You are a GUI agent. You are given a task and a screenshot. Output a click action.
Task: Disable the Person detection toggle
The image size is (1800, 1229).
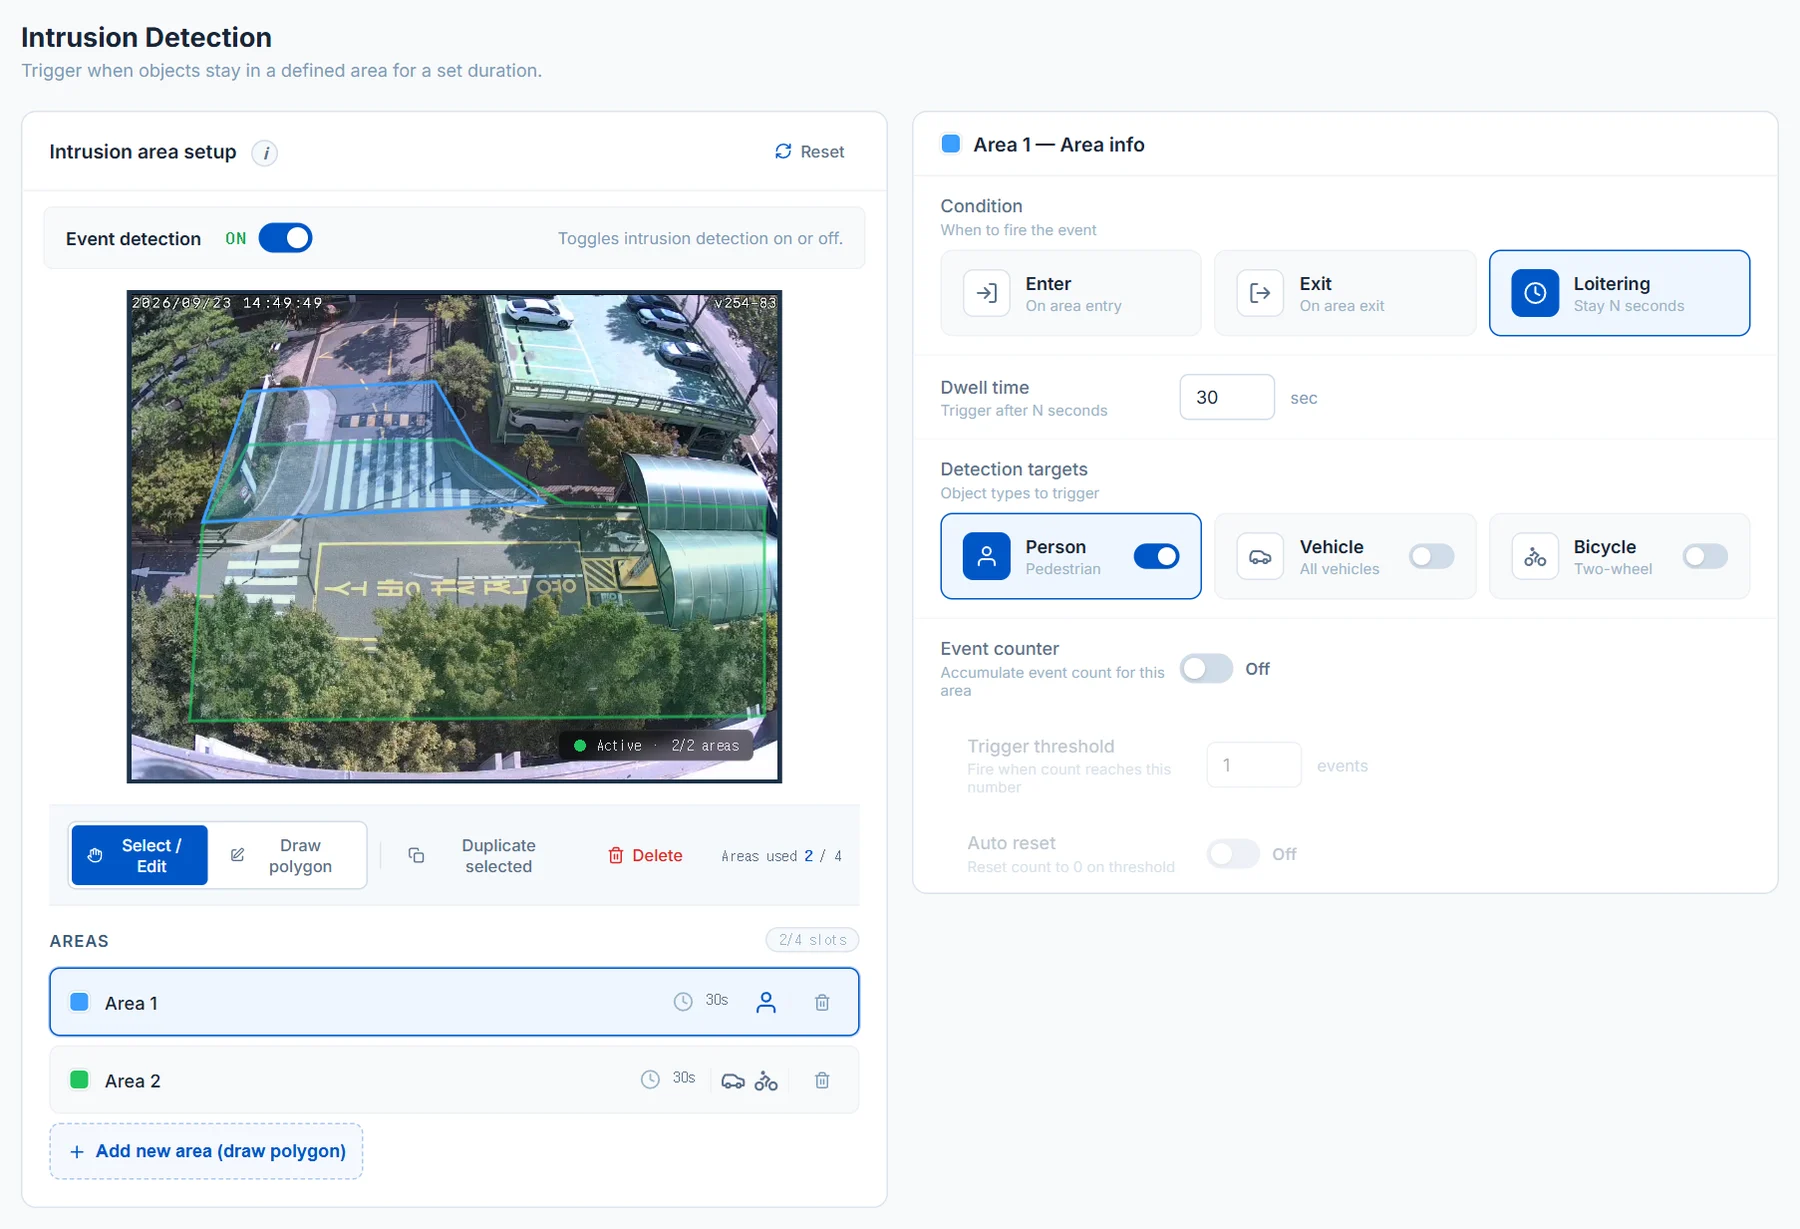coord(1156,556)
